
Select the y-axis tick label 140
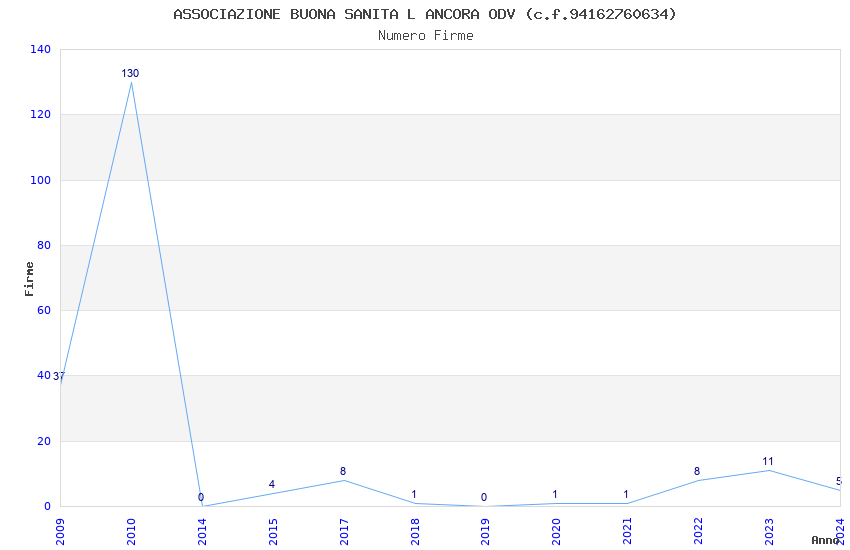[40, 49]
